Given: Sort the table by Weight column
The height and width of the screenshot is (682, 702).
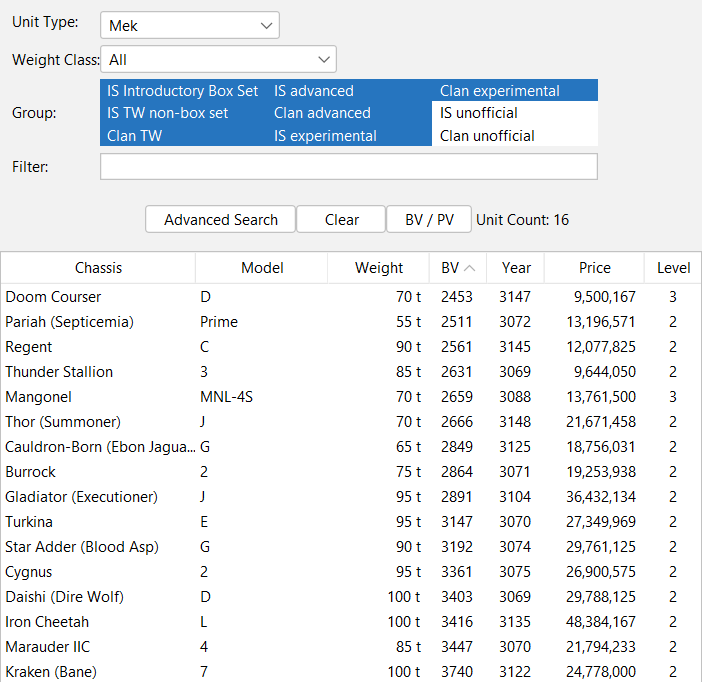Looking at the screenshot, I should click(379, 268).
